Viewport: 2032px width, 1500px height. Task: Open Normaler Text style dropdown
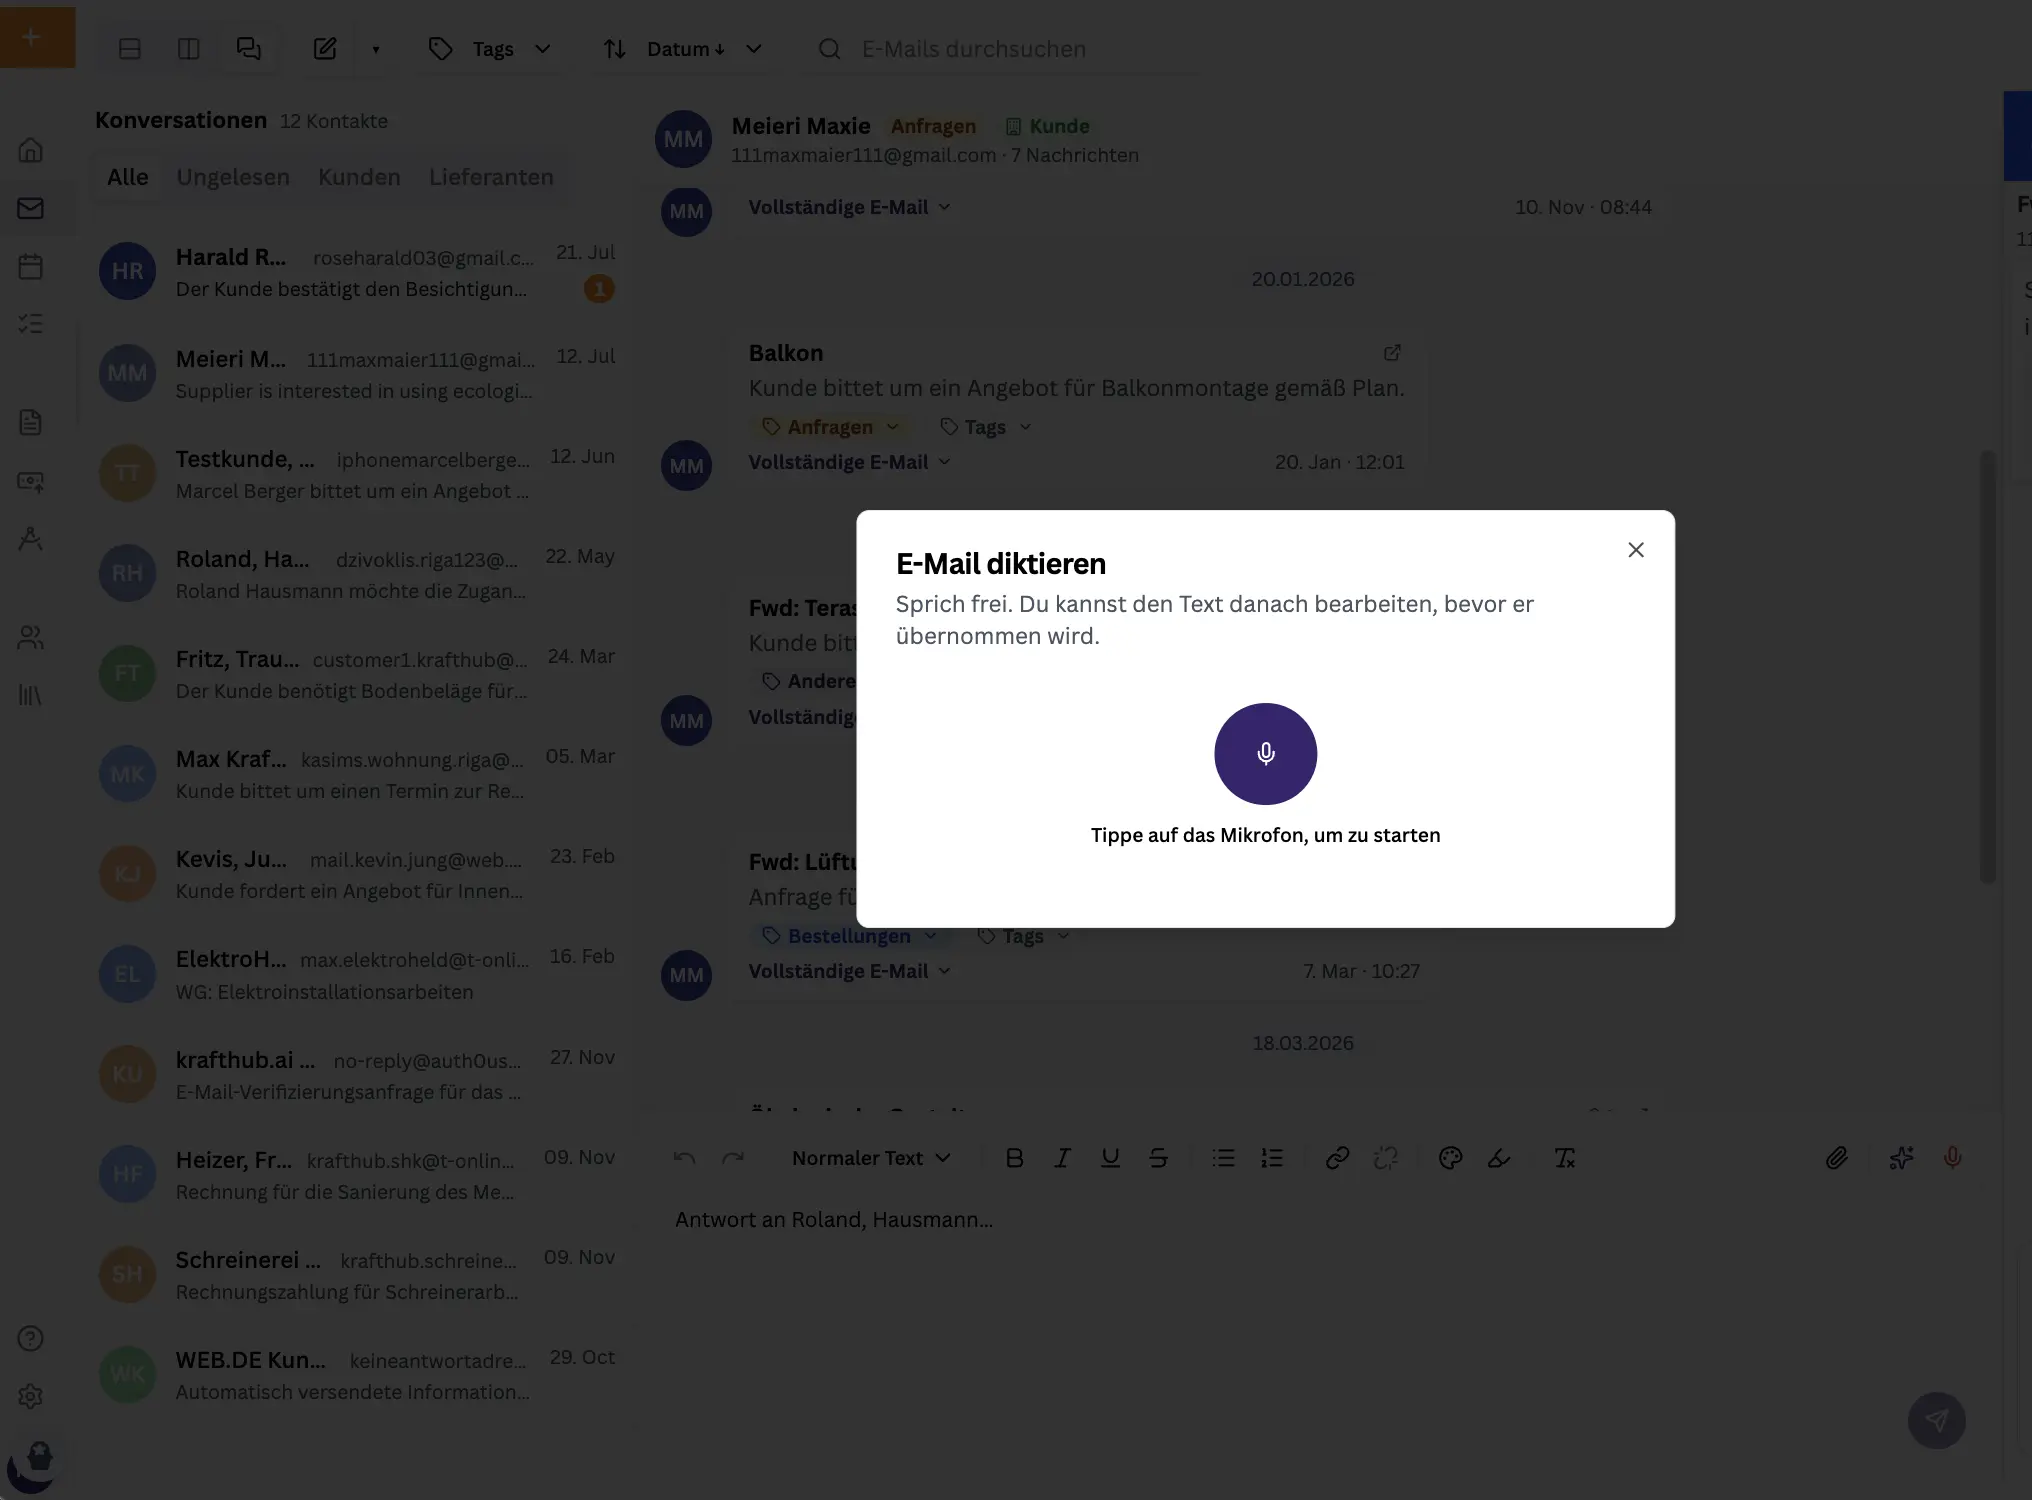tap(870, 1158)
